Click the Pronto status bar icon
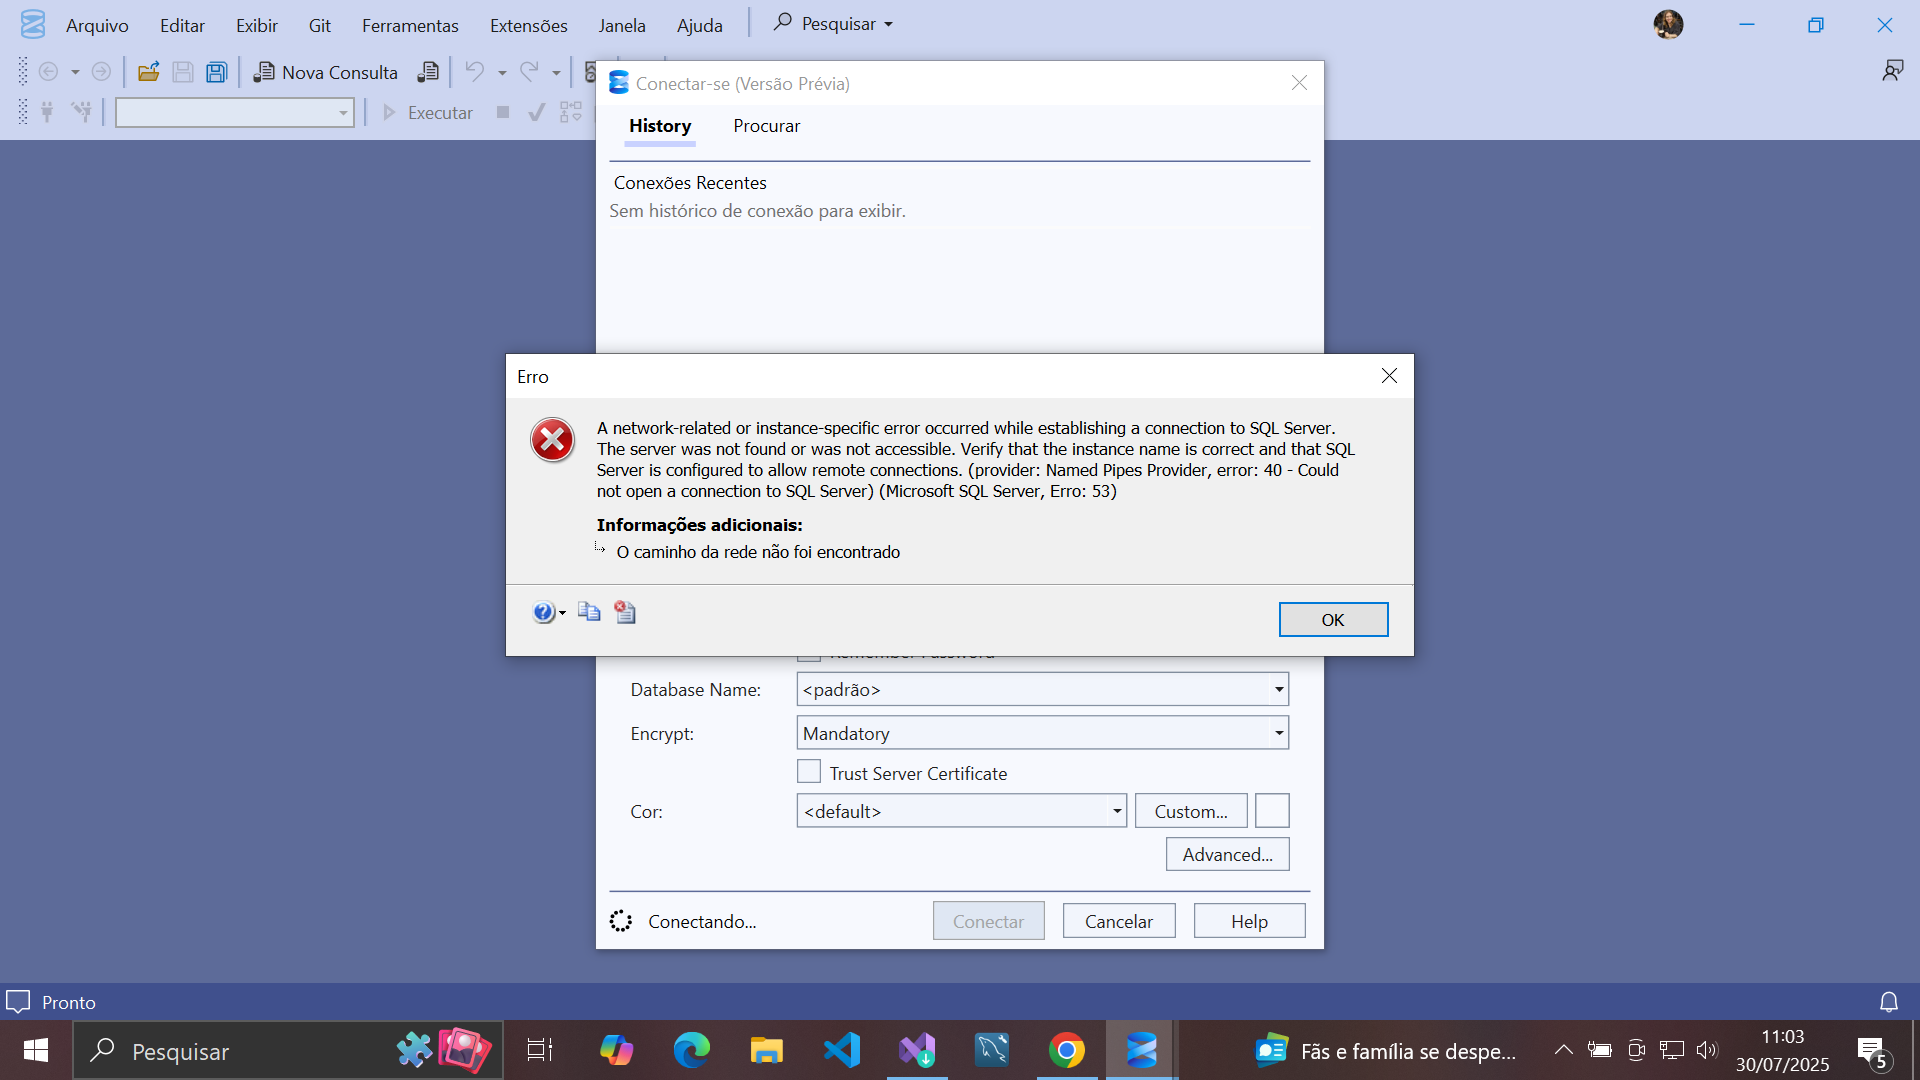 point(18,1001)
